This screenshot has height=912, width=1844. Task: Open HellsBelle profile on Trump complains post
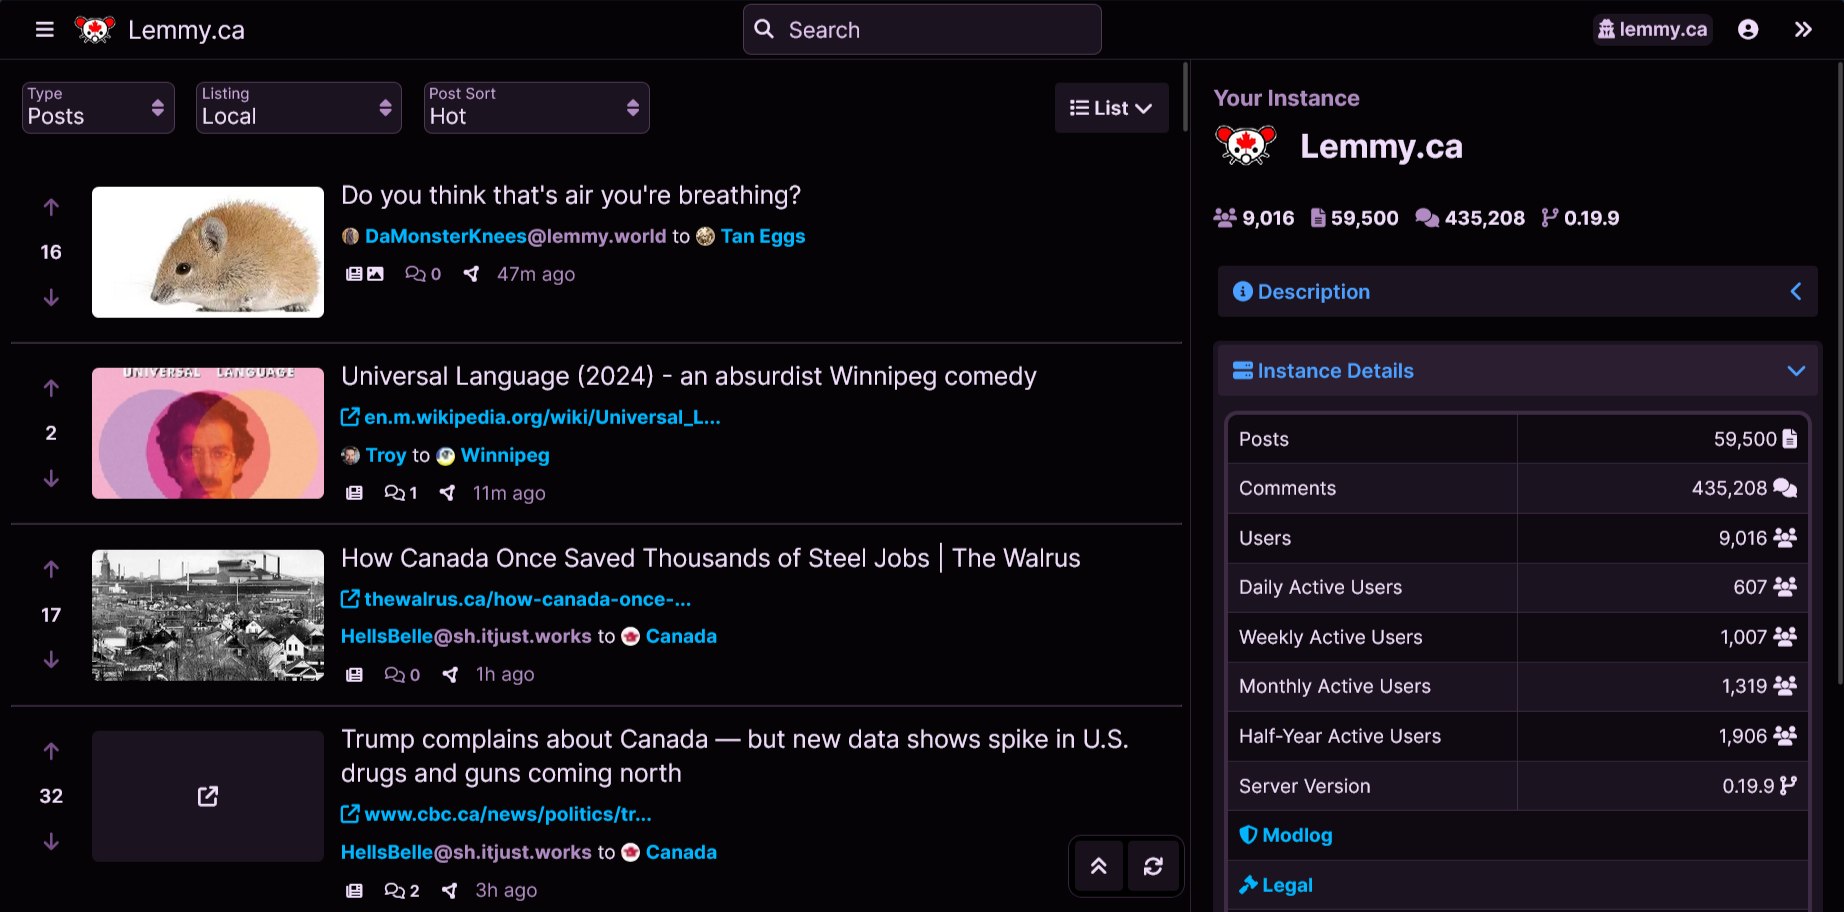coord(466,852)
